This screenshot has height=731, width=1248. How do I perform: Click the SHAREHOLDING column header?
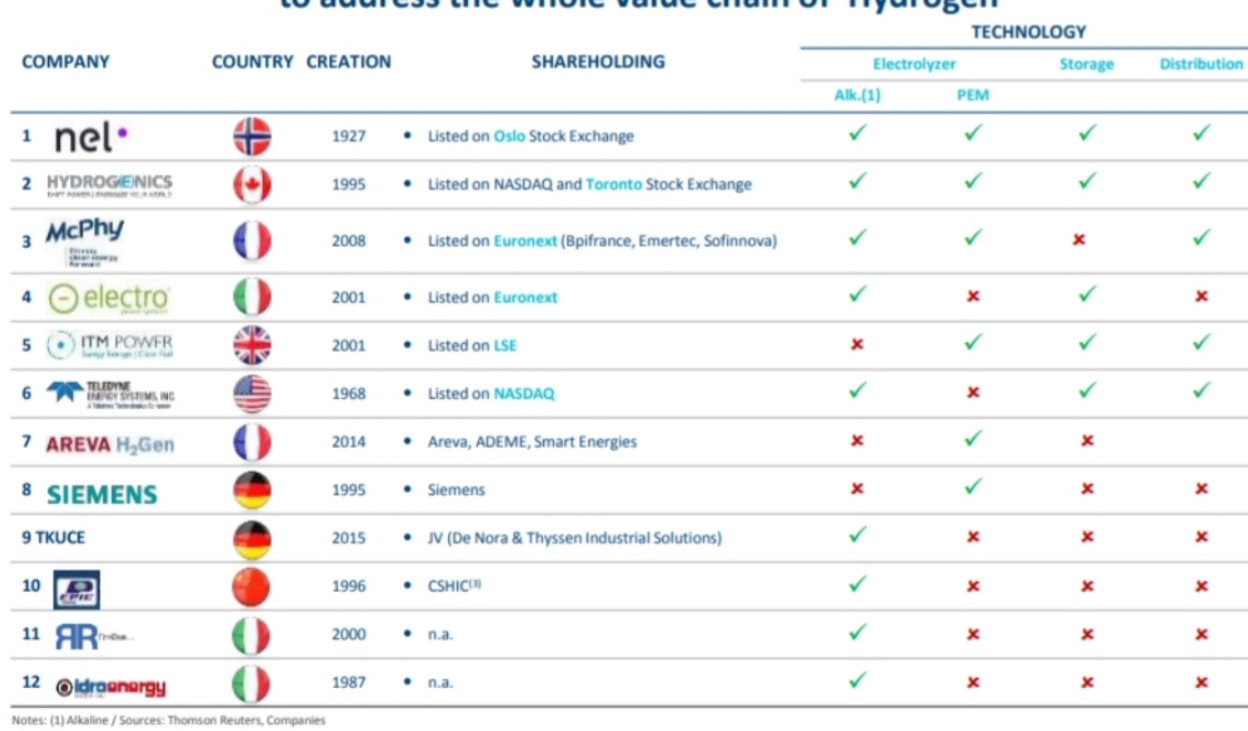click(598, 62)
